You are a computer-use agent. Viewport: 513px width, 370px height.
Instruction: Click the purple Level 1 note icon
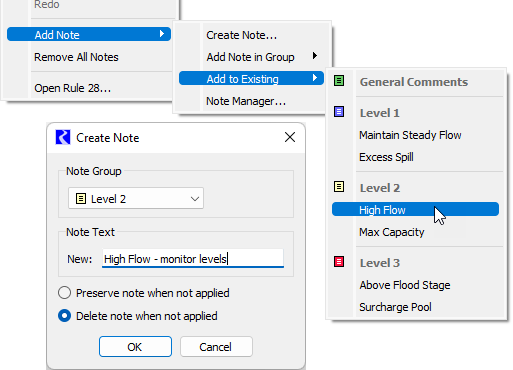(x=339, y=111)
